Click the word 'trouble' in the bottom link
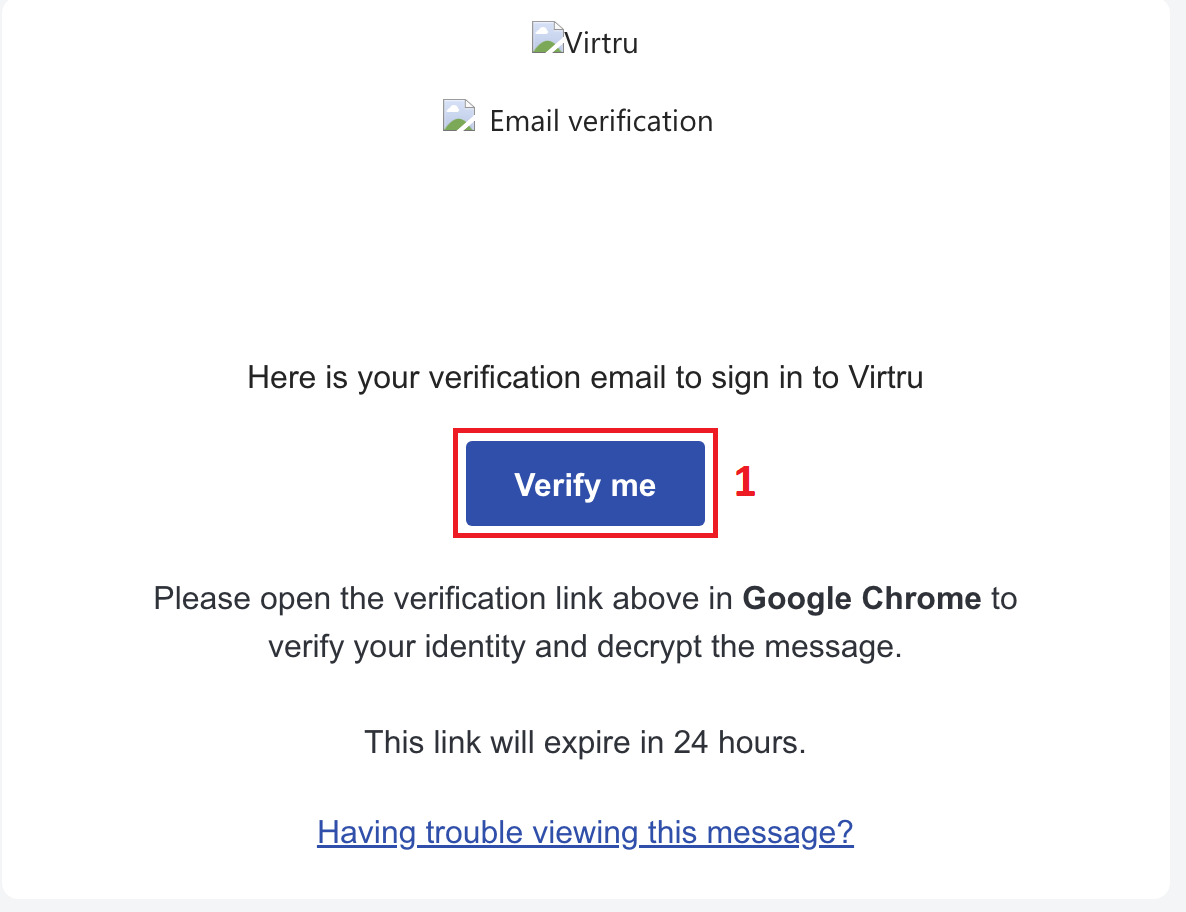The width and height of the screenshot is (1186, 912). pyautogui.click(x=474, y=833)
